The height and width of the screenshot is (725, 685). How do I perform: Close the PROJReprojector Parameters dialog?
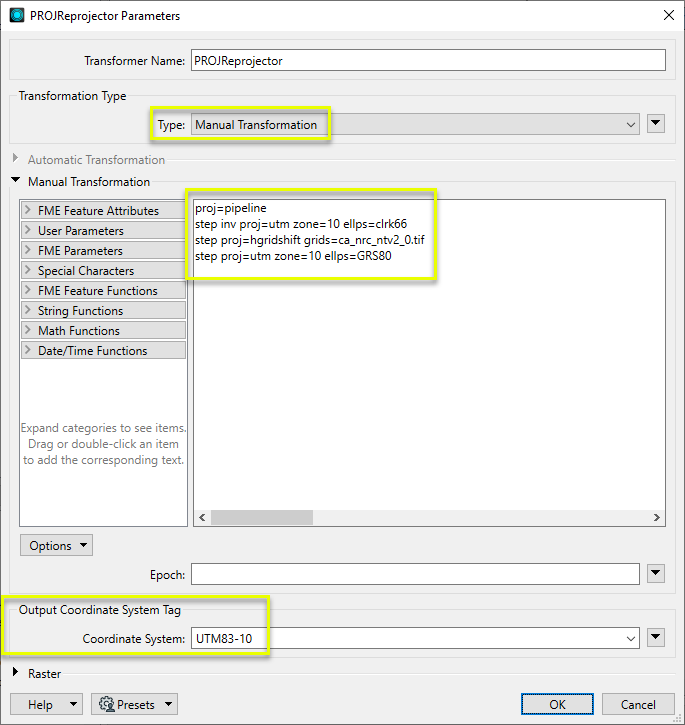coord(668,14)
